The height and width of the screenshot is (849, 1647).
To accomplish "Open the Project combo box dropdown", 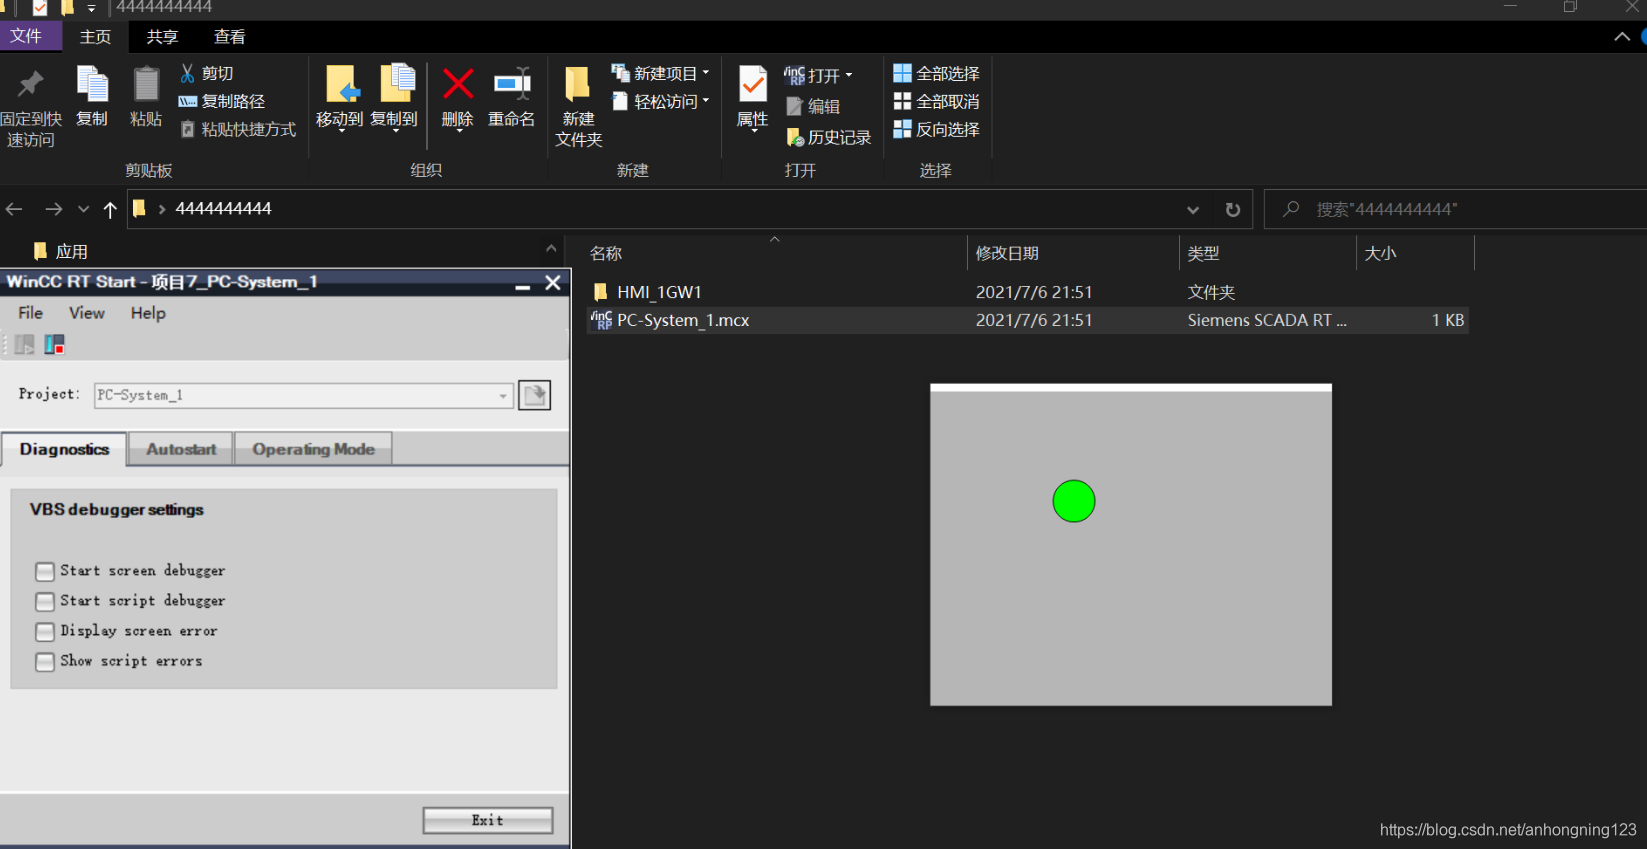I will click(x=503, y=395).
